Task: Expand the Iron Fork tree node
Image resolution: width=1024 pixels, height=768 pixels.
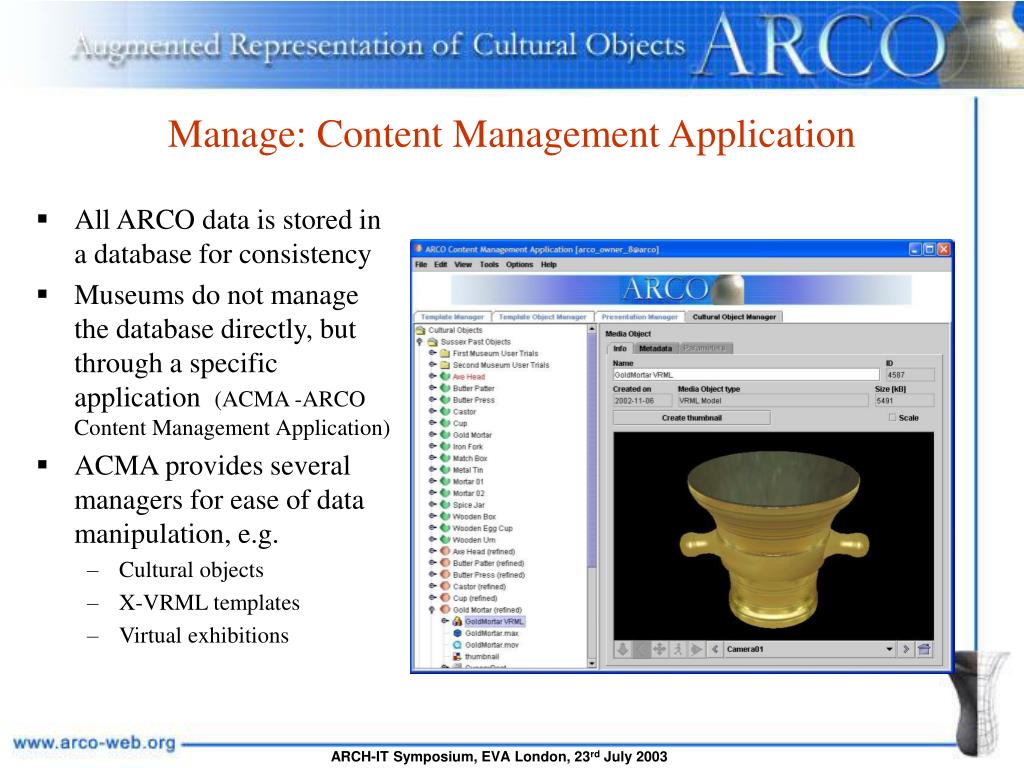Action: (x=432, y=447)
